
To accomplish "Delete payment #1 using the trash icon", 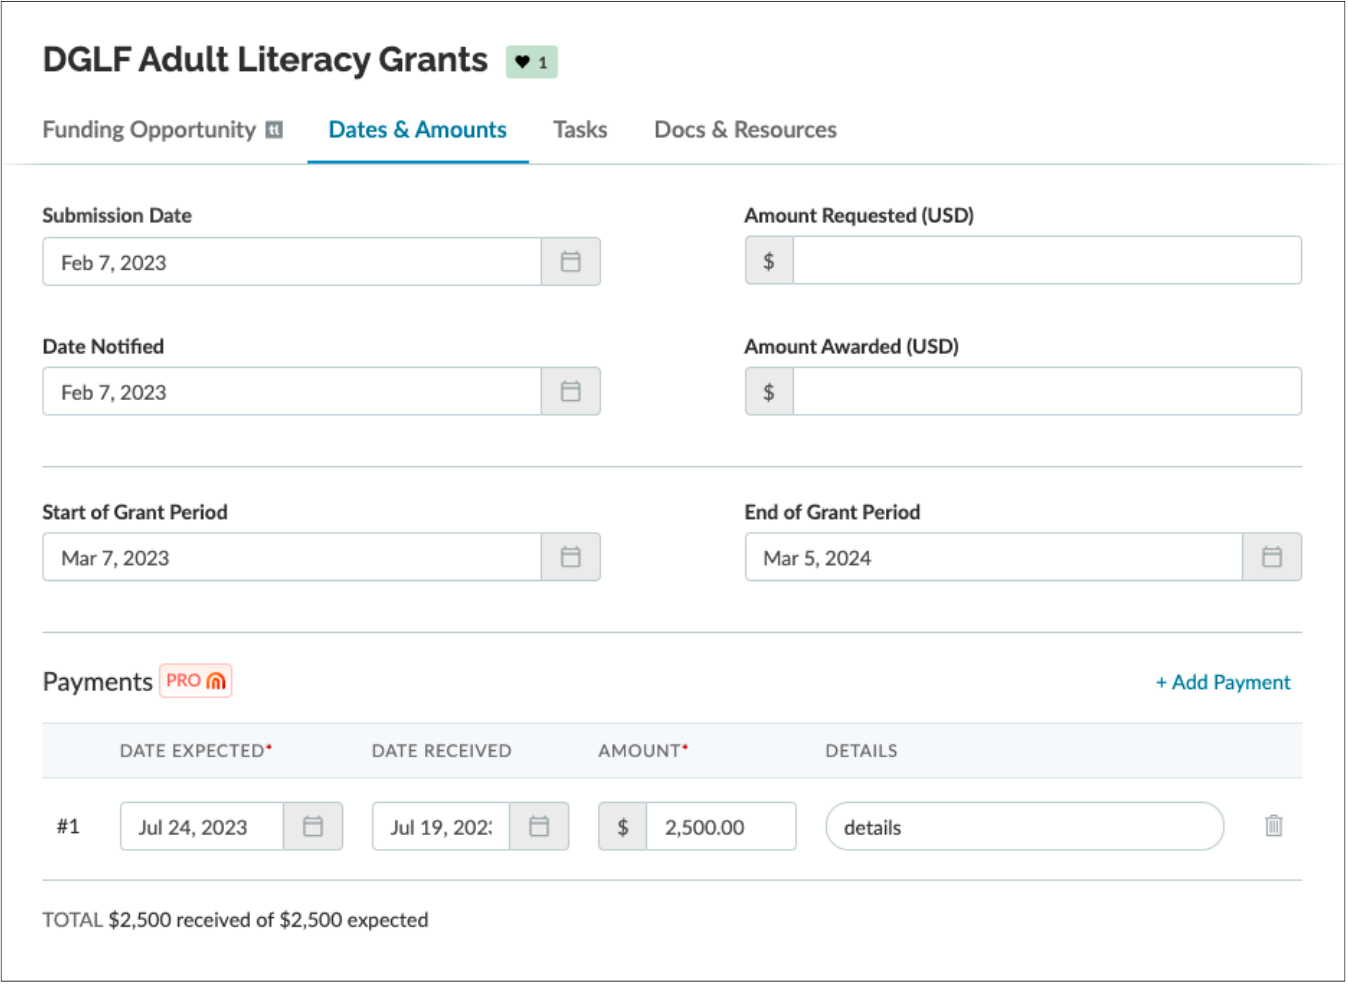I will point(1273,826).
